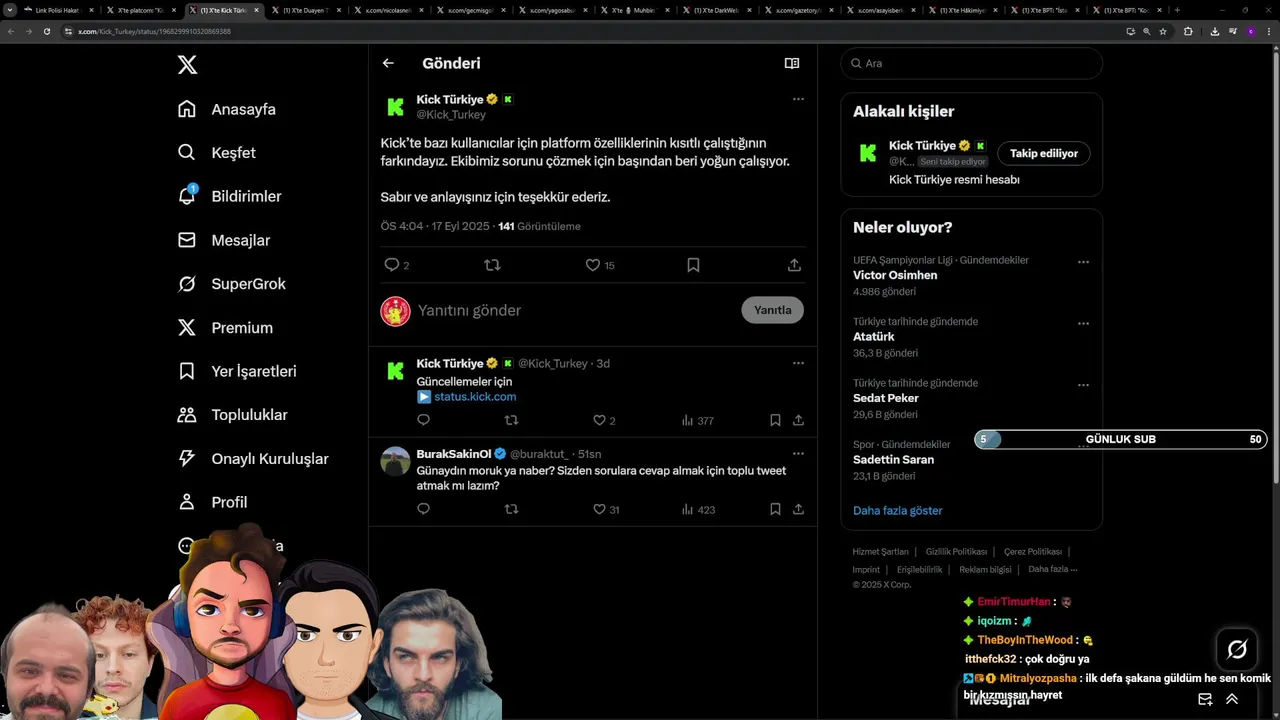Viewport: 1280px width, 720px height.
Task: Open more options for Victor Osimhen trend
Action: point(1083,262)
